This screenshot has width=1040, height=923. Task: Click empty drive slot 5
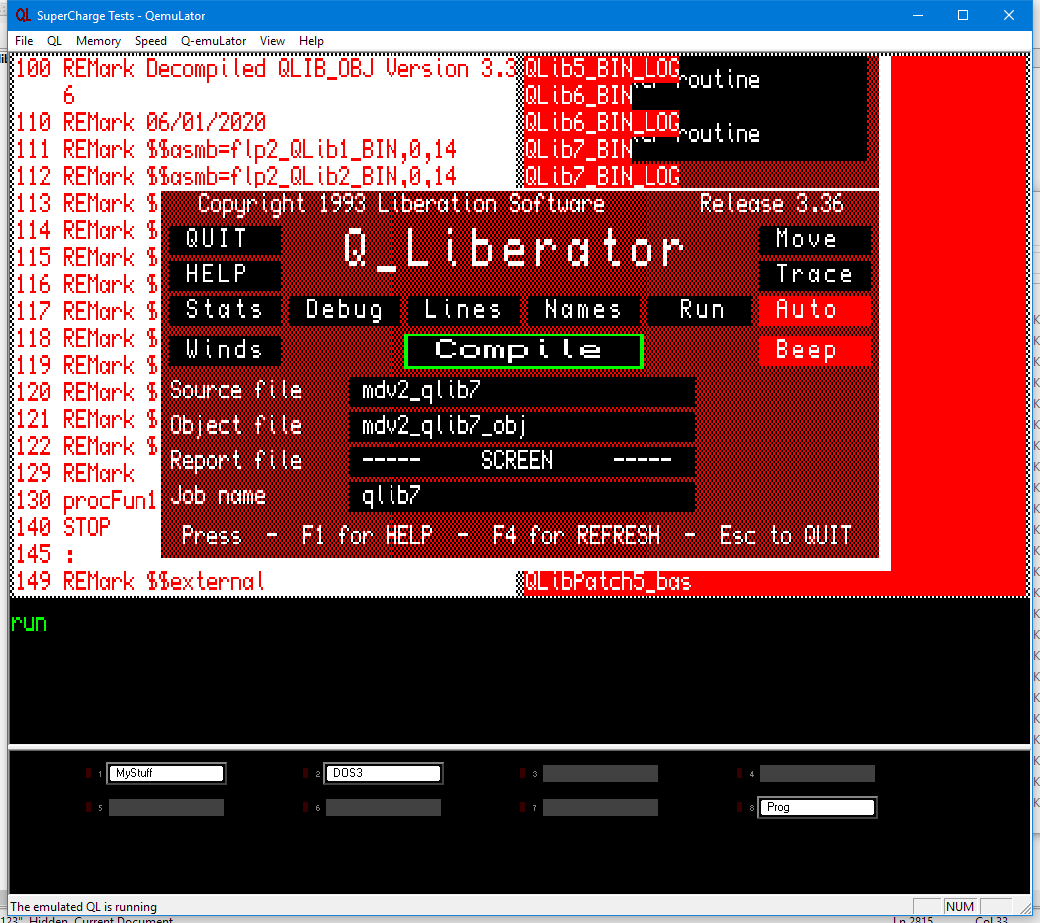pyautogui.click(x=166, y=808)
